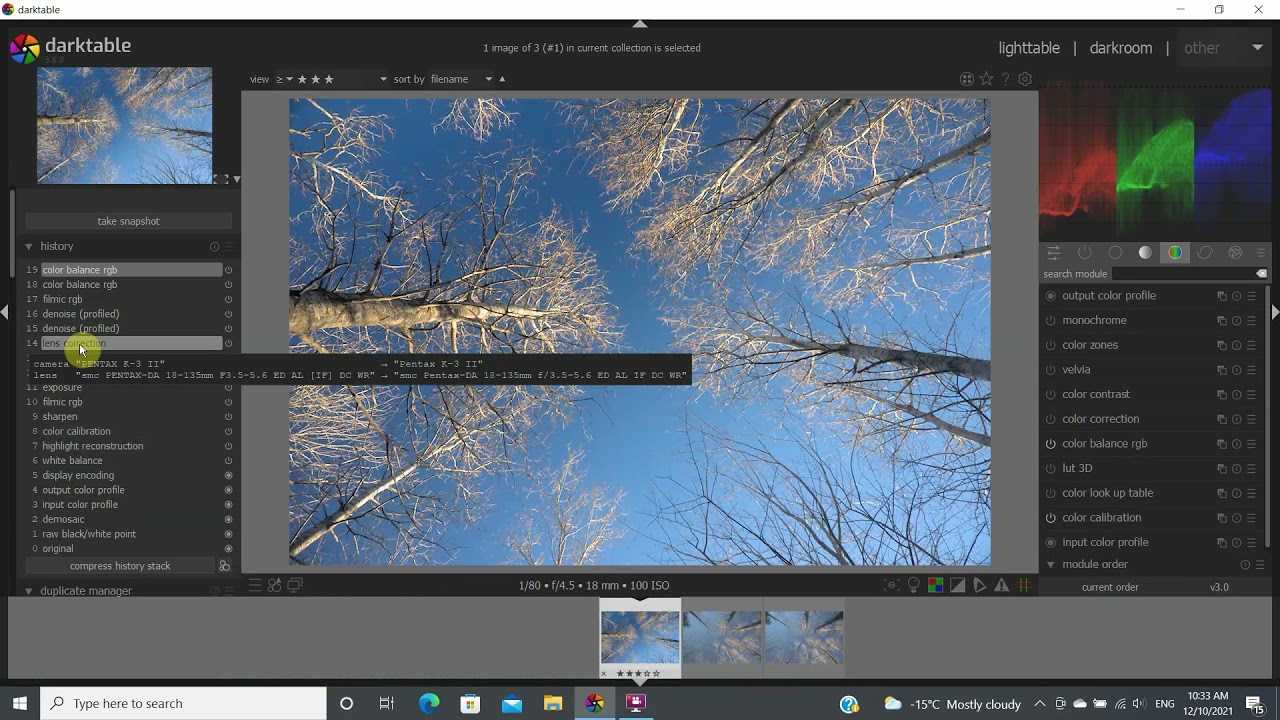Screen dimensions: 1280x720
Task: Open effect modules group
Action: point(1235,253)
